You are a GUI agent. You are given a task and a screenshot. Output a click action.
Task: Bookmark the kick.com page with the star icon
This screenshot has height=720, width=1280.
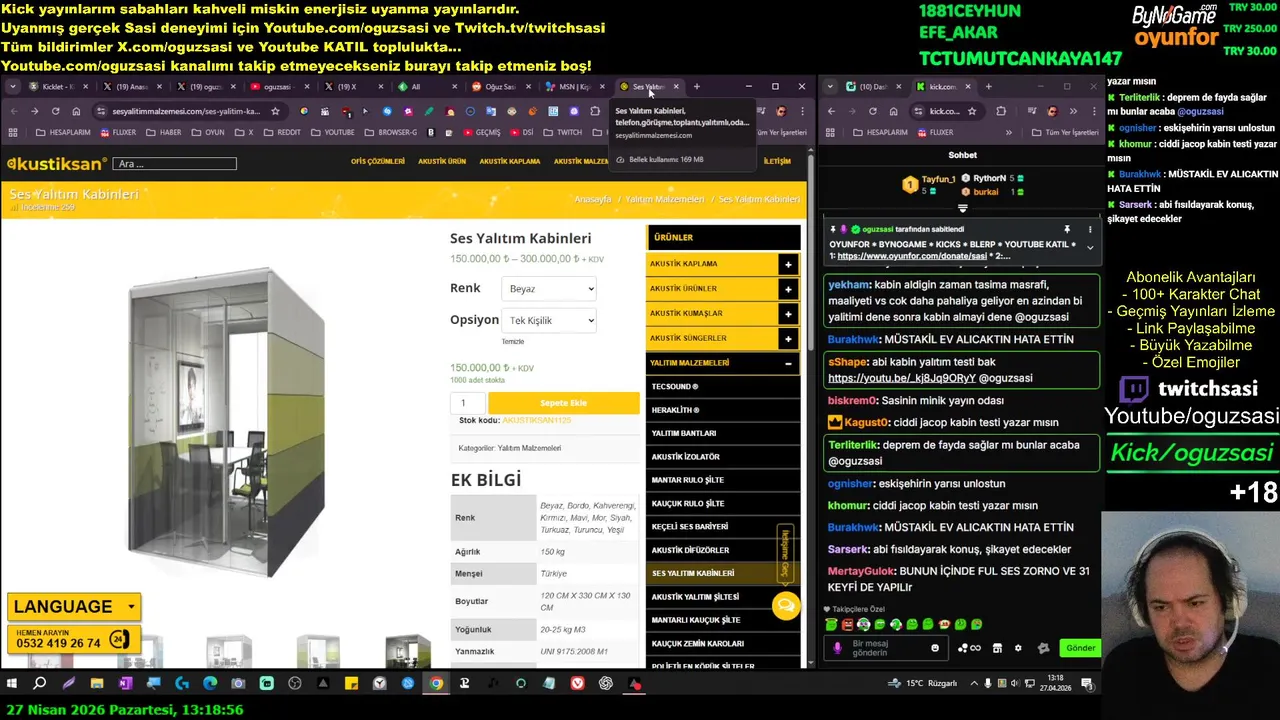971,111
